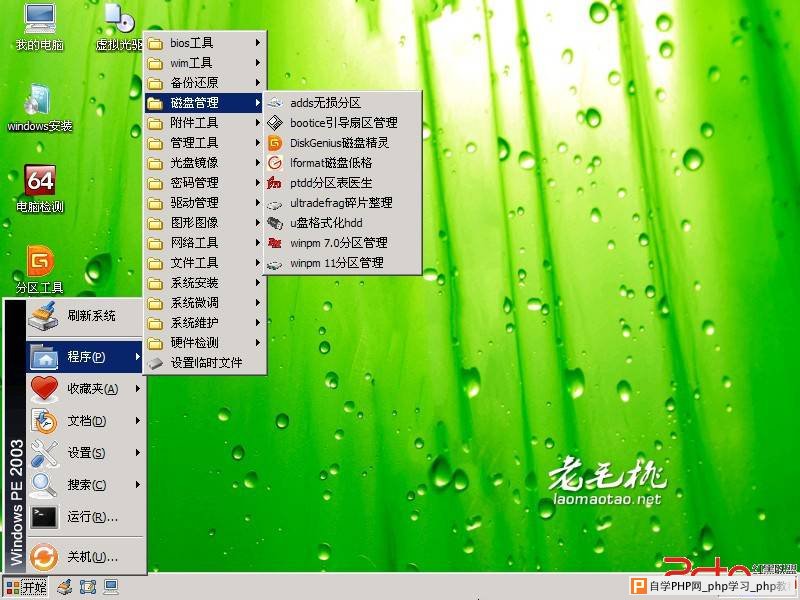
Task: Choose 运行(R)... from start menu
Action: (85, 517)
